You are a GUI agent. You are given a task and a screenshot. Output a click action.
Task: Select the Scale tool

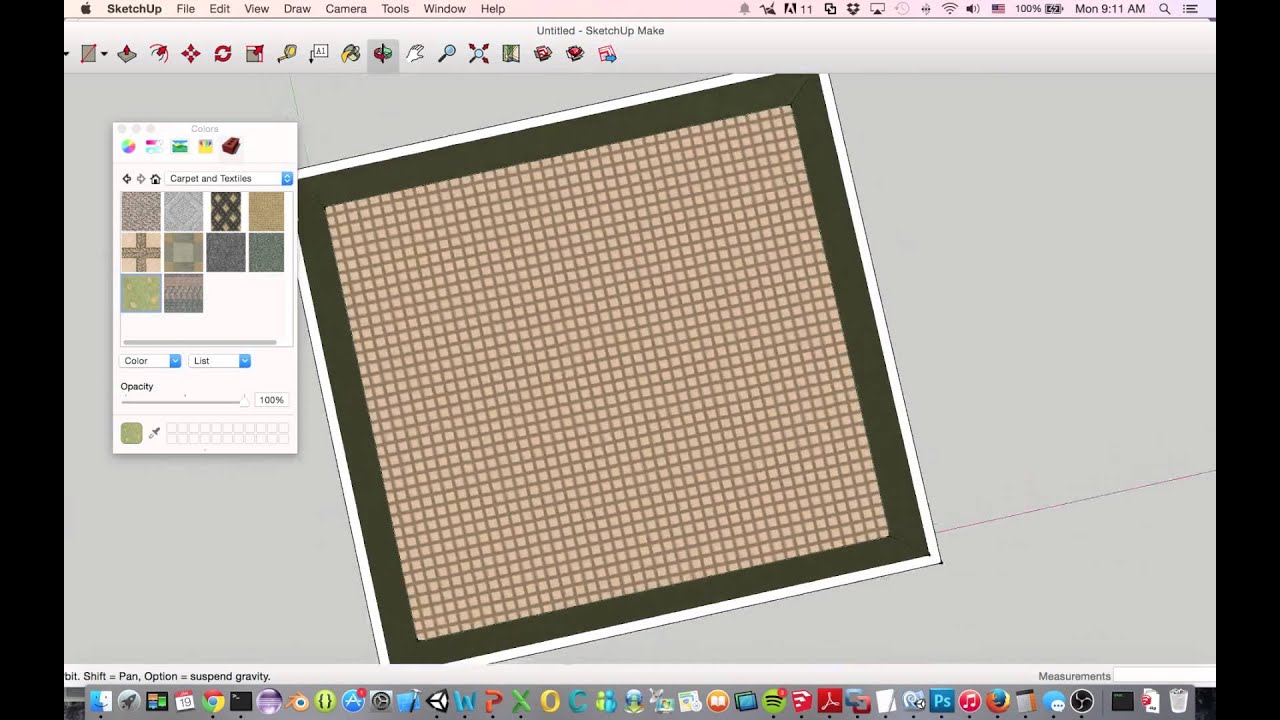[x=255, y=54]
